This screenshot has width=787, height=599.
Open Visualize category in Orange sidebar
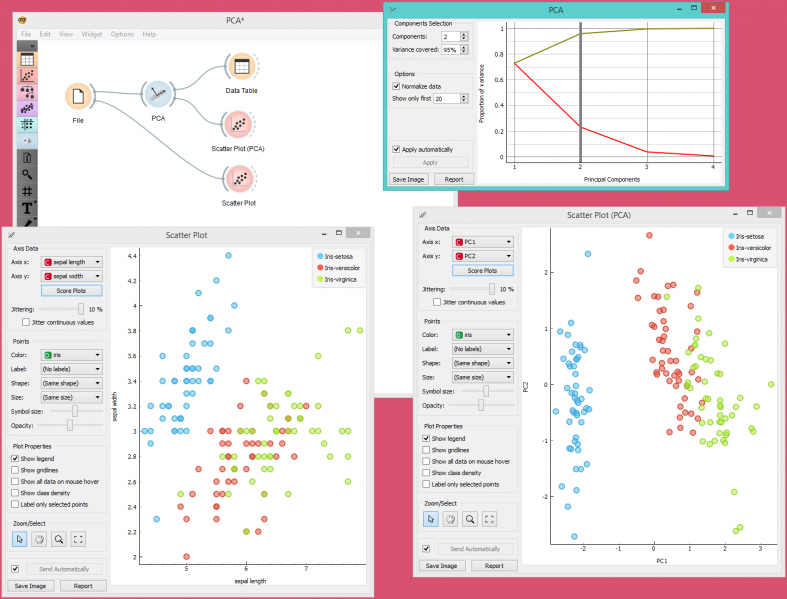[x=27, y=76]
